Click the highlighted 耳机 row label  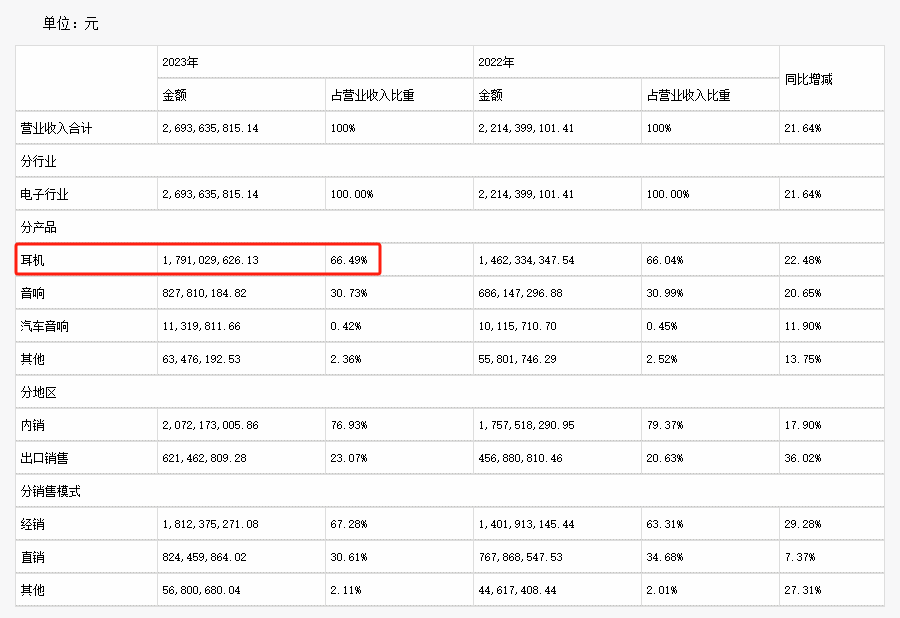pyautogui.click(x=34, y=260)
